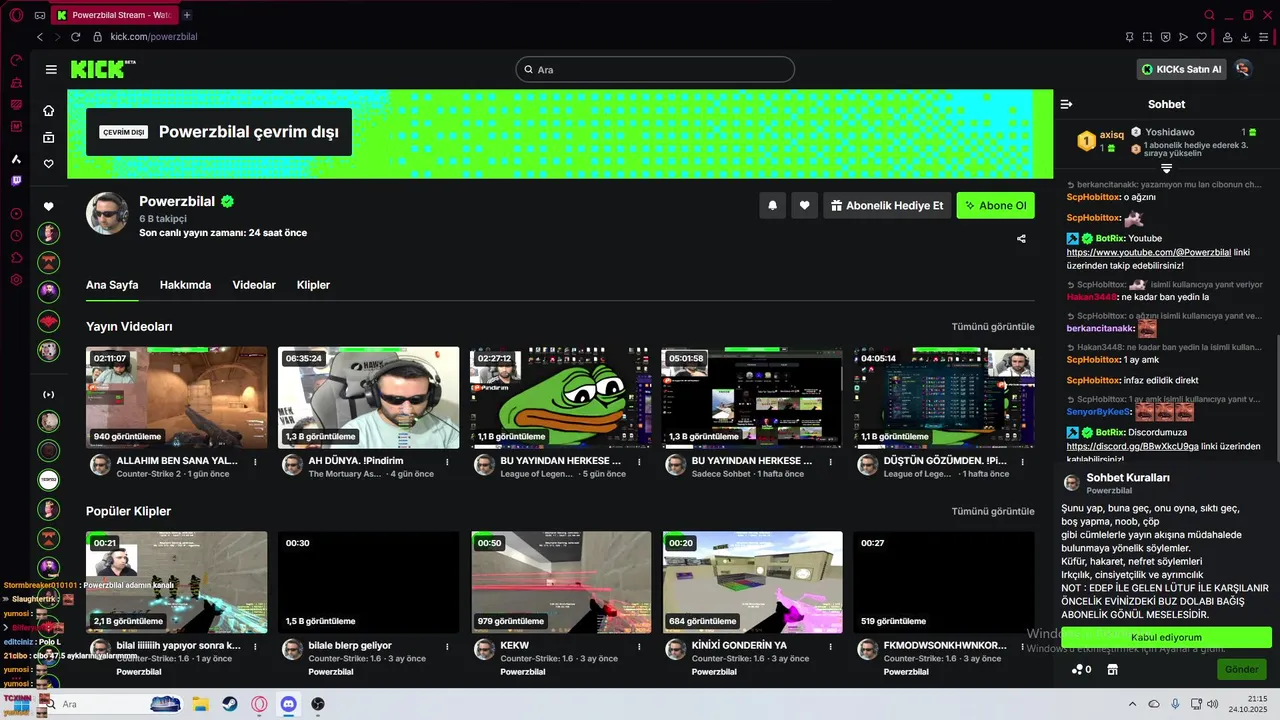Open options menu for DÜŞTÜN GÖZÜMDEN video
Image resolution: width=1280 pixels, height=720 pixels.
[1023, 462]
